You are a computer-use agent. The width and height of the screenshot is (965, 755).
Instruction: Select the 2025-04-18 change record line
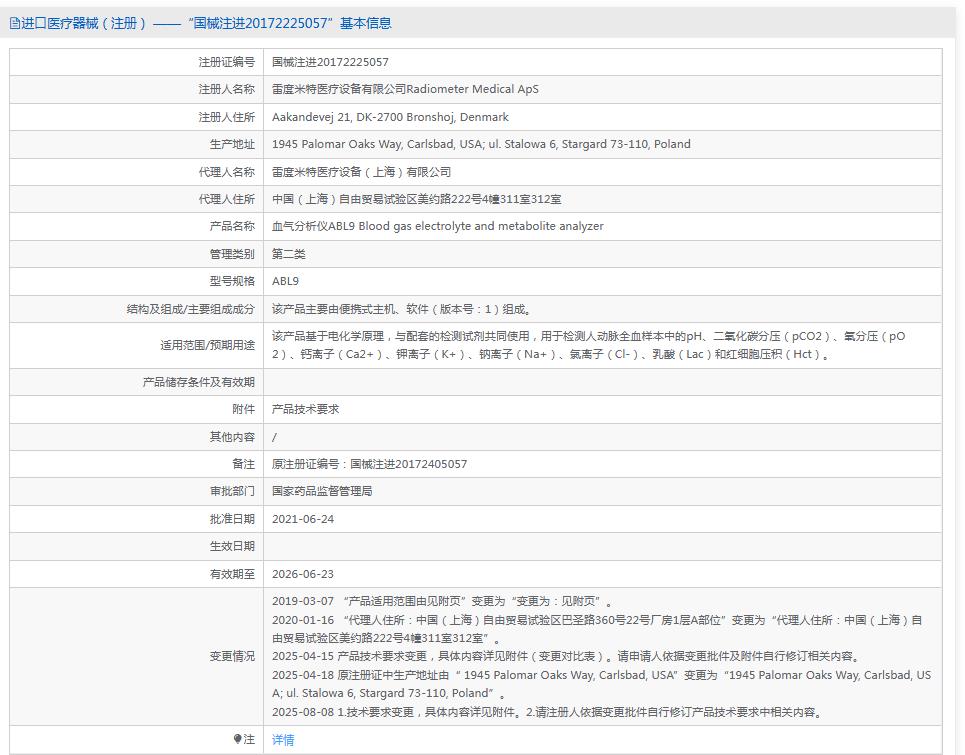tap(601, 684)
